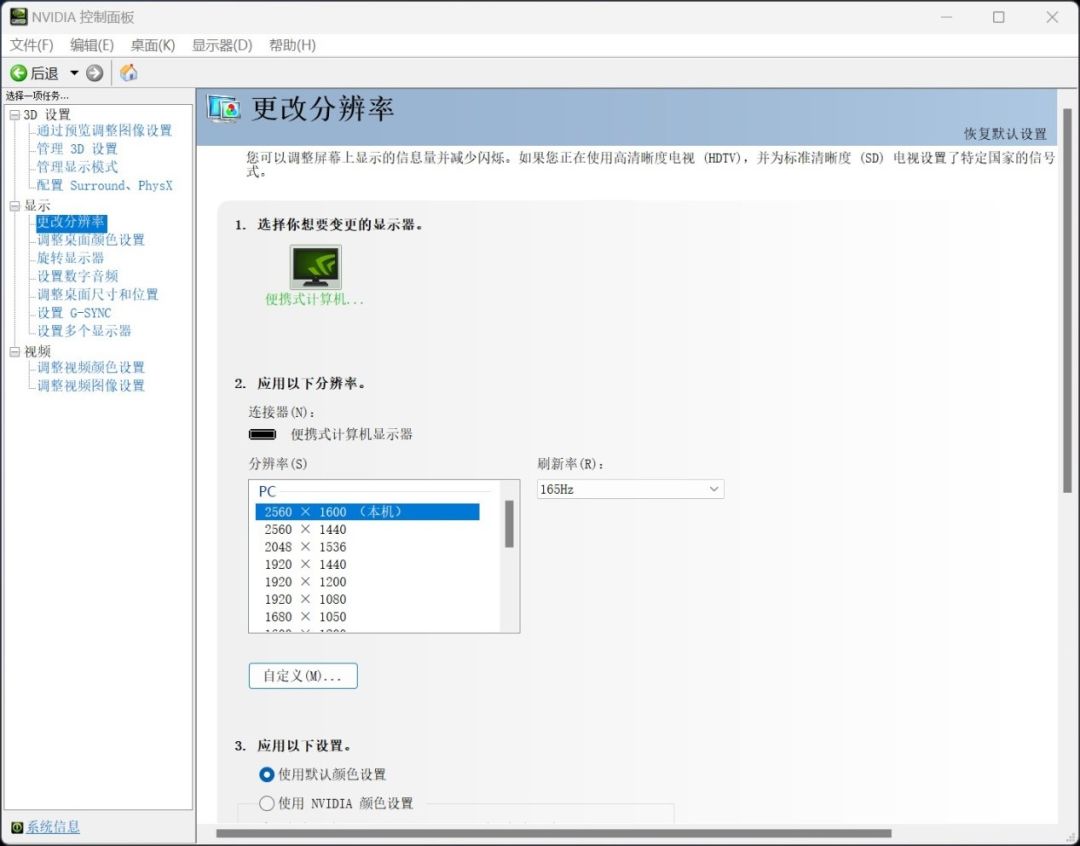Open the 桌面(K) menu
1080x846 pixels.
point(153,45)
